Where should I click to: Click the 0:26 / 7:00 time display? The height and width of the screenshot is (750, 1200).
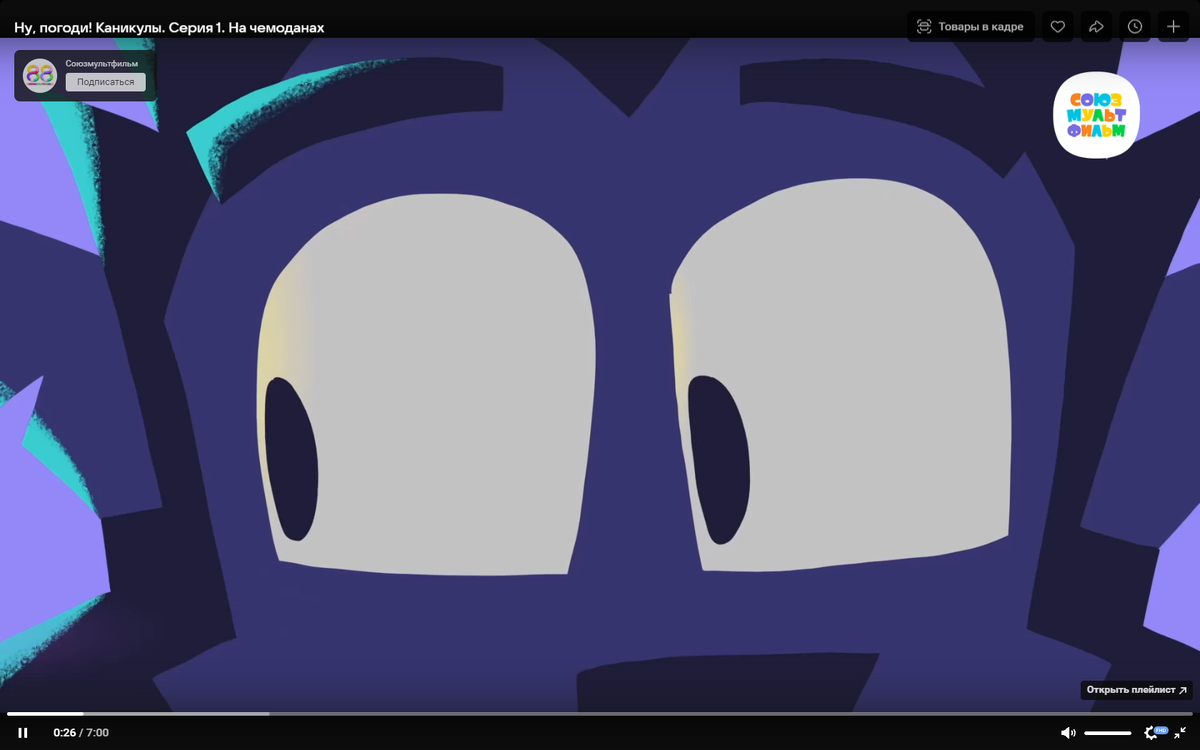pyautogui.click(x=81, y=733)
